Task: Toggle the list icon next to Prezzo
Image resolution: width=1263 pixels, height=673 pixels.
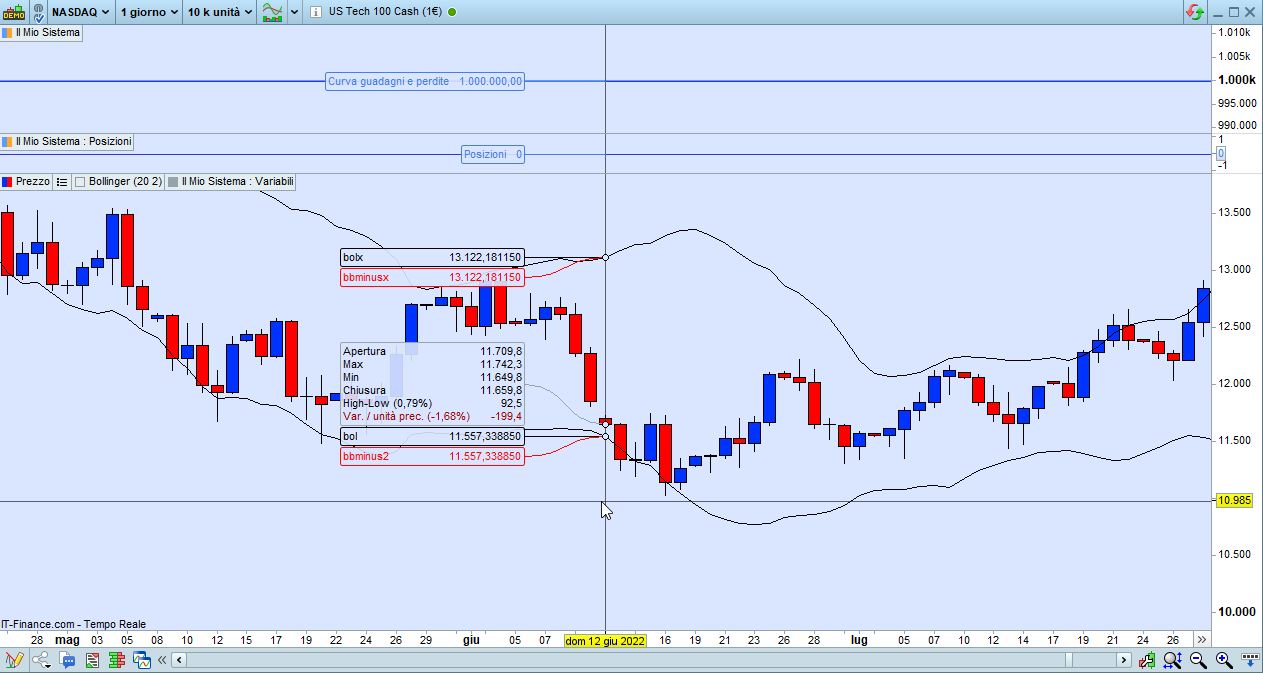Action: pos(61,182)
